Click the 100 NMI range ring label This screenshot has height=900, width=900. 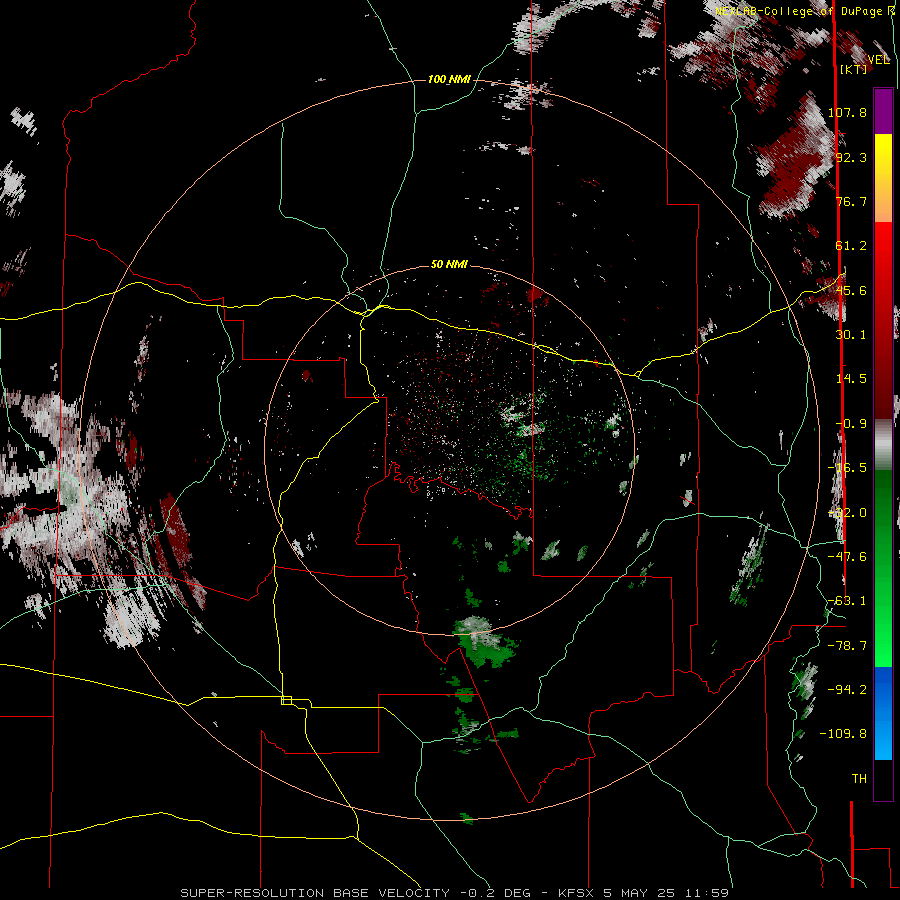click(449, 79)
